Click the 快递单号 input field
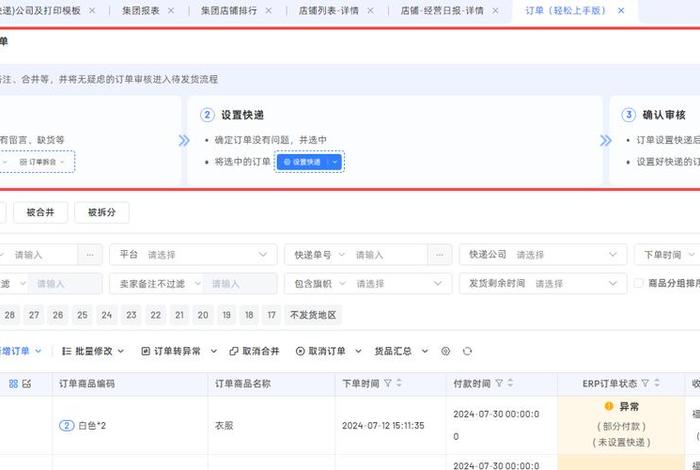Viewport: 700px width, 470px height. point(388,255)
